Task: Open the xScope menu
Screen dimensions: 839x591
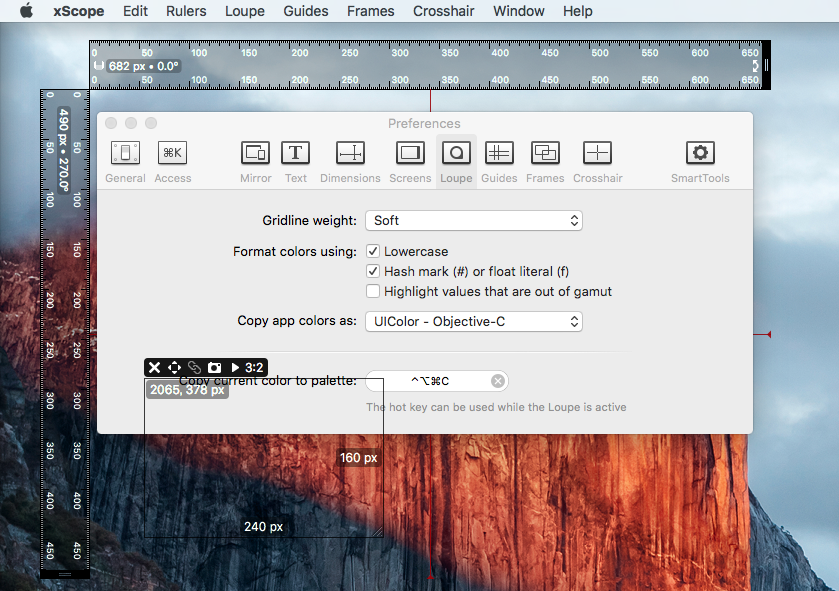Action: coord(79,11)
